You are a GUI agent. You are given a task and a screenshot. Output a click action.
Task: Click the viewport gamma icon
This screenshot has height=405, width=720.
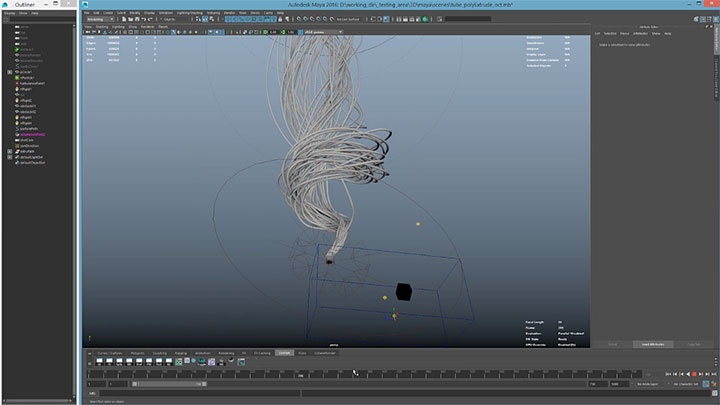pyautogui.click(x=282, y=32)
